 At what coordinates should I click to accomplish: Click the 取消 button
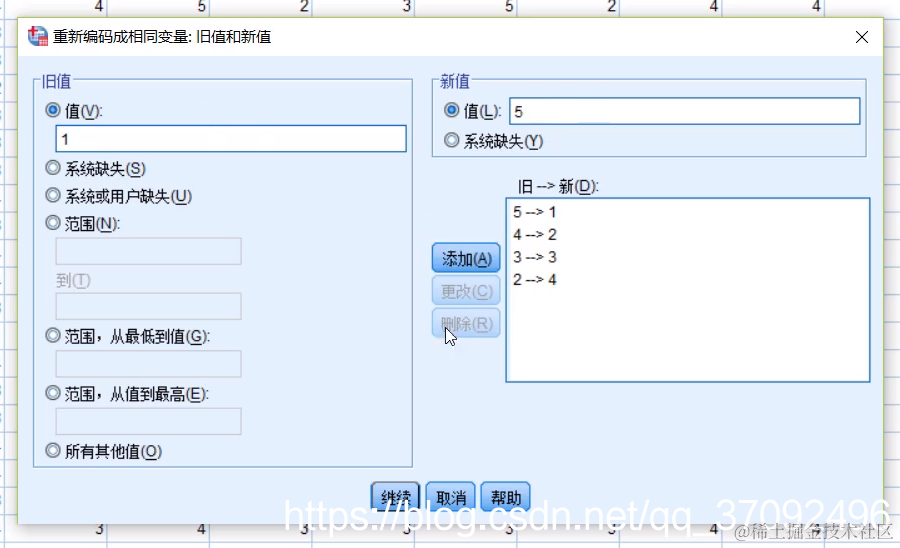[451, 497]
